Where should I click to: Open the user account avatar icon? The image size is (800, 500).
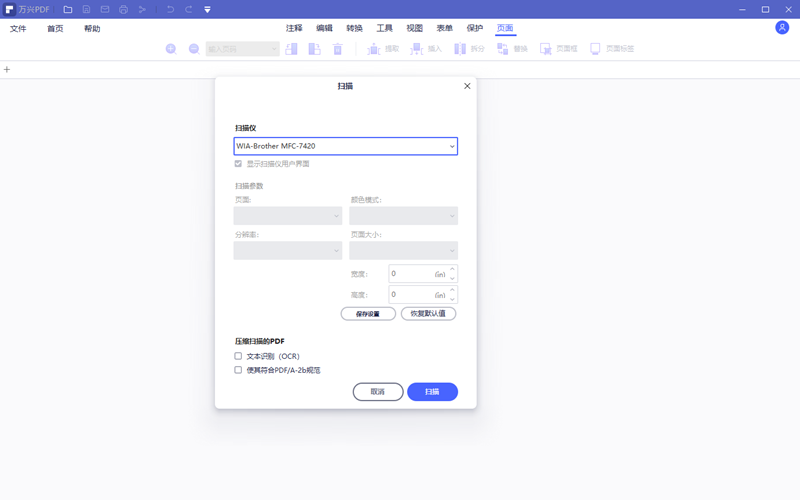pyautogui.click(x=782, y=28)
